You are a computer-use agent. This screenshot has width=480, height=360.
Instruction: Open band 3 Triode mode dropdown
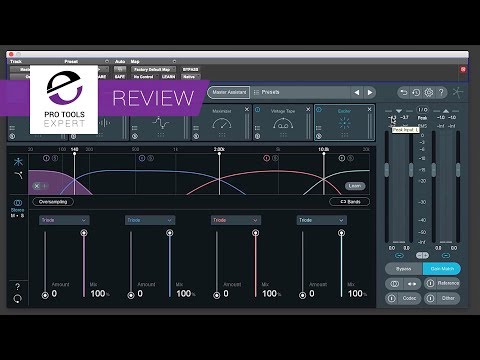(236, 220)
